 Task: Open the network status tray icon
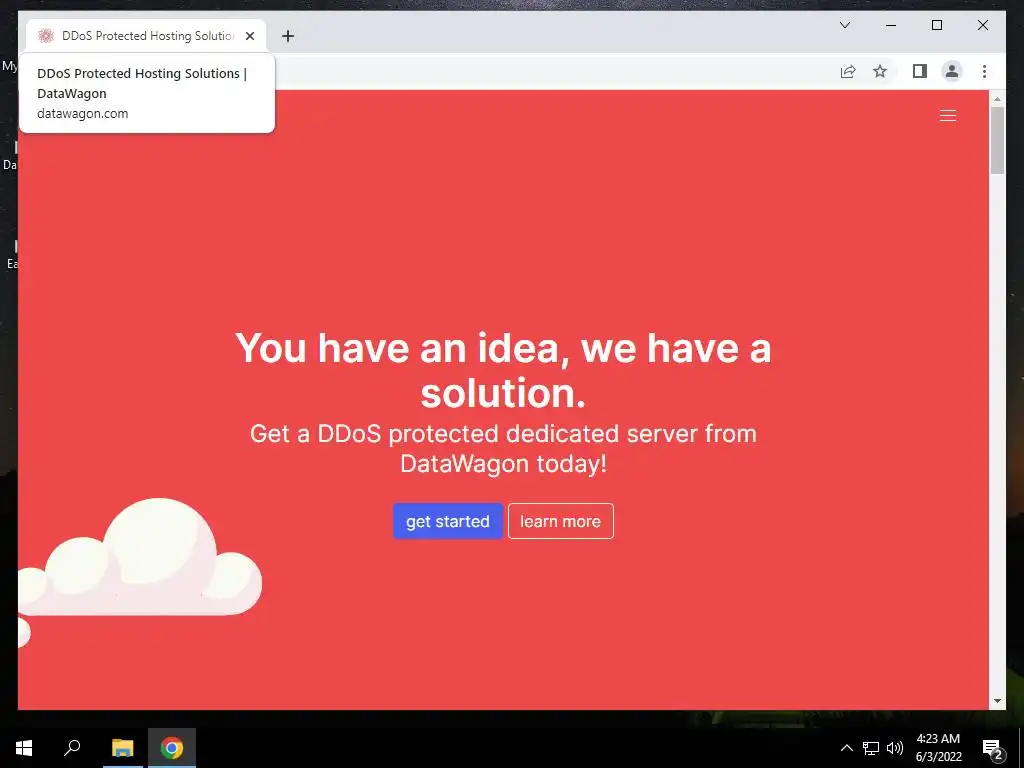871,748
